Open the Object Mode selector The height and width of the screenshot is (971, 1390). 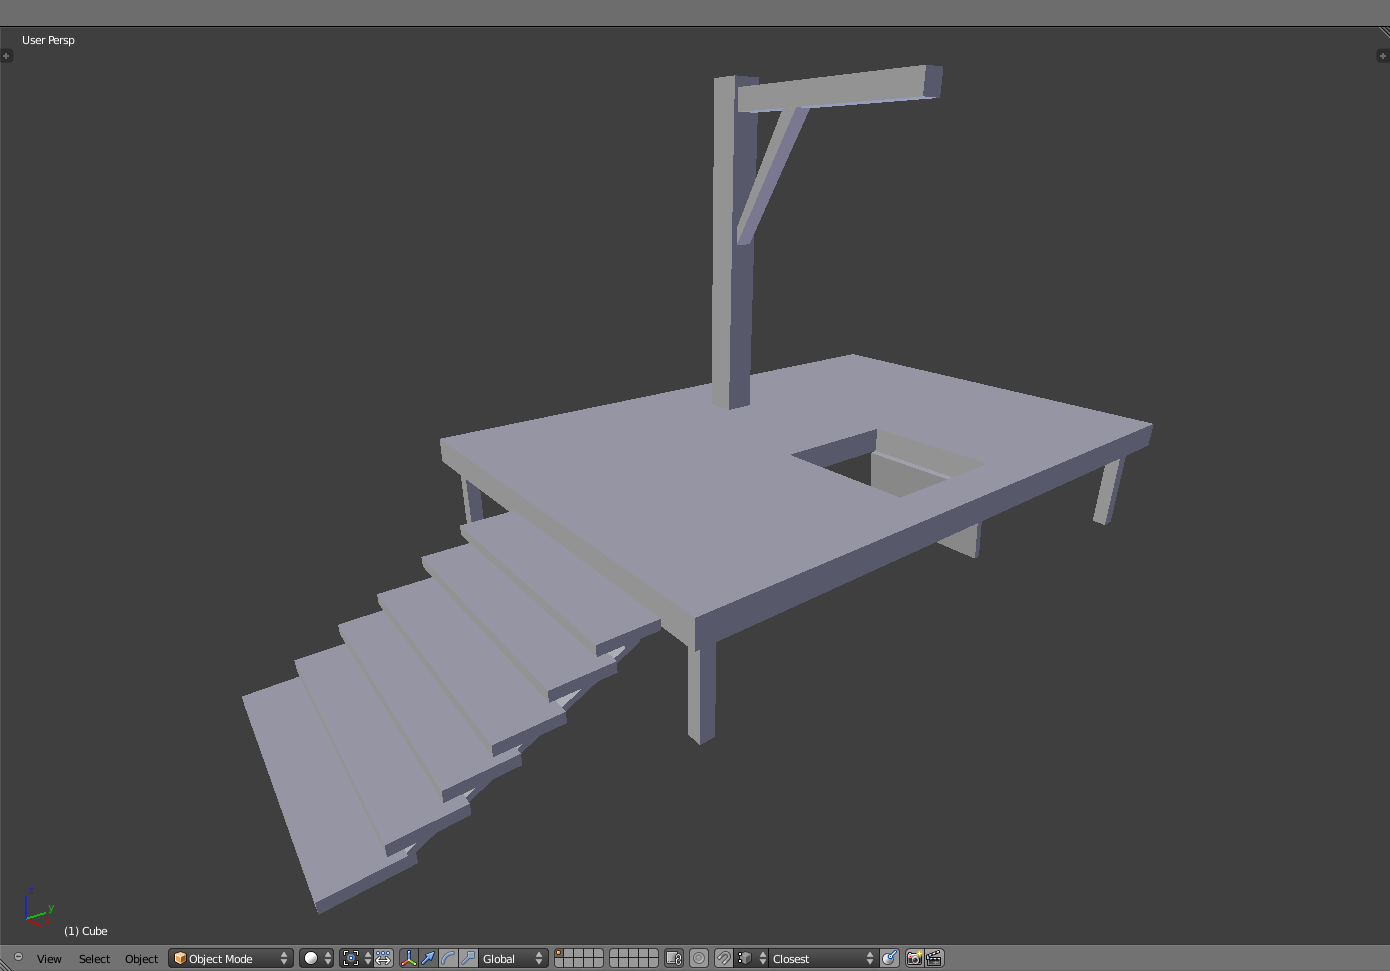230,958
